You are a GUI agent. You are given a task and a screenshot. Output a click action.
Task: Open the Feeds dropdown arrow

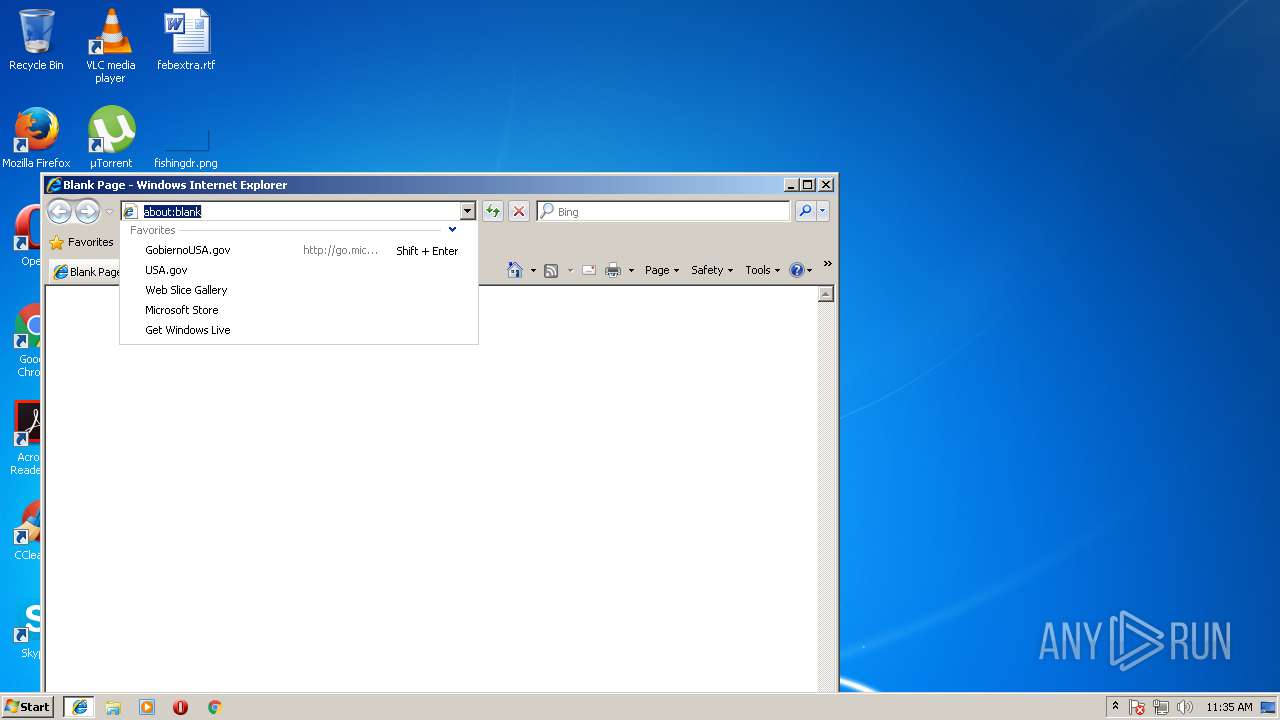(x=570, y=270)
